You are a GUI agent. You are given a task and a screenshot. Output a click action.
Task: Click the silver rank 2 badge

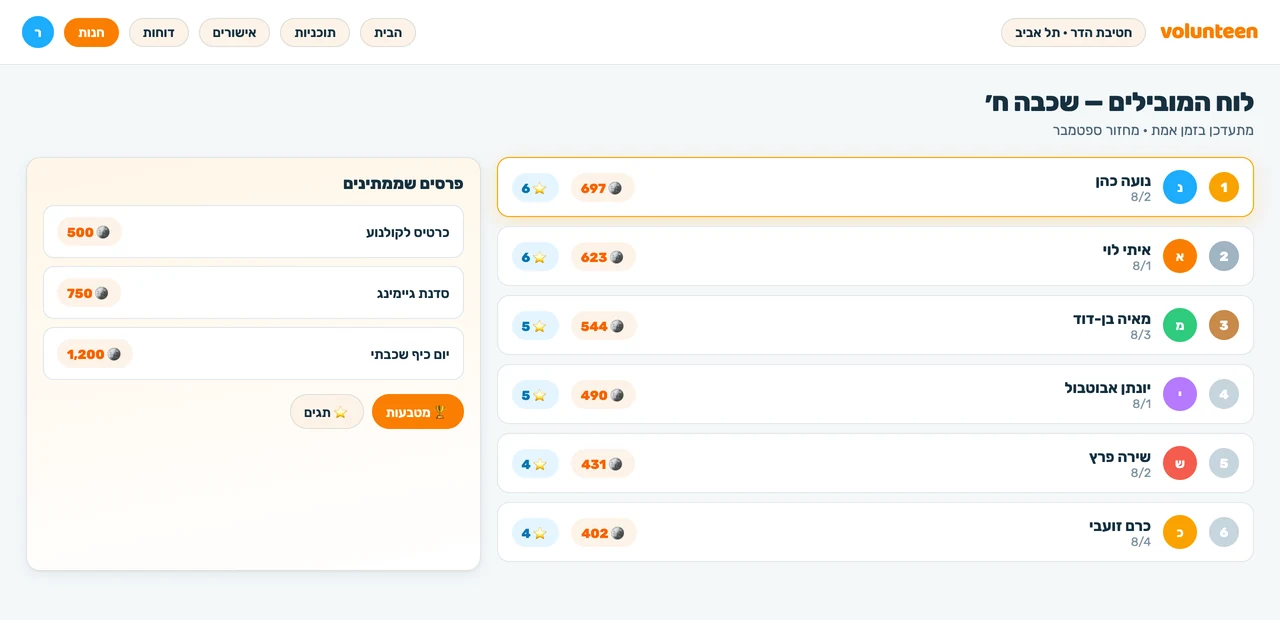pos(1224,256)
